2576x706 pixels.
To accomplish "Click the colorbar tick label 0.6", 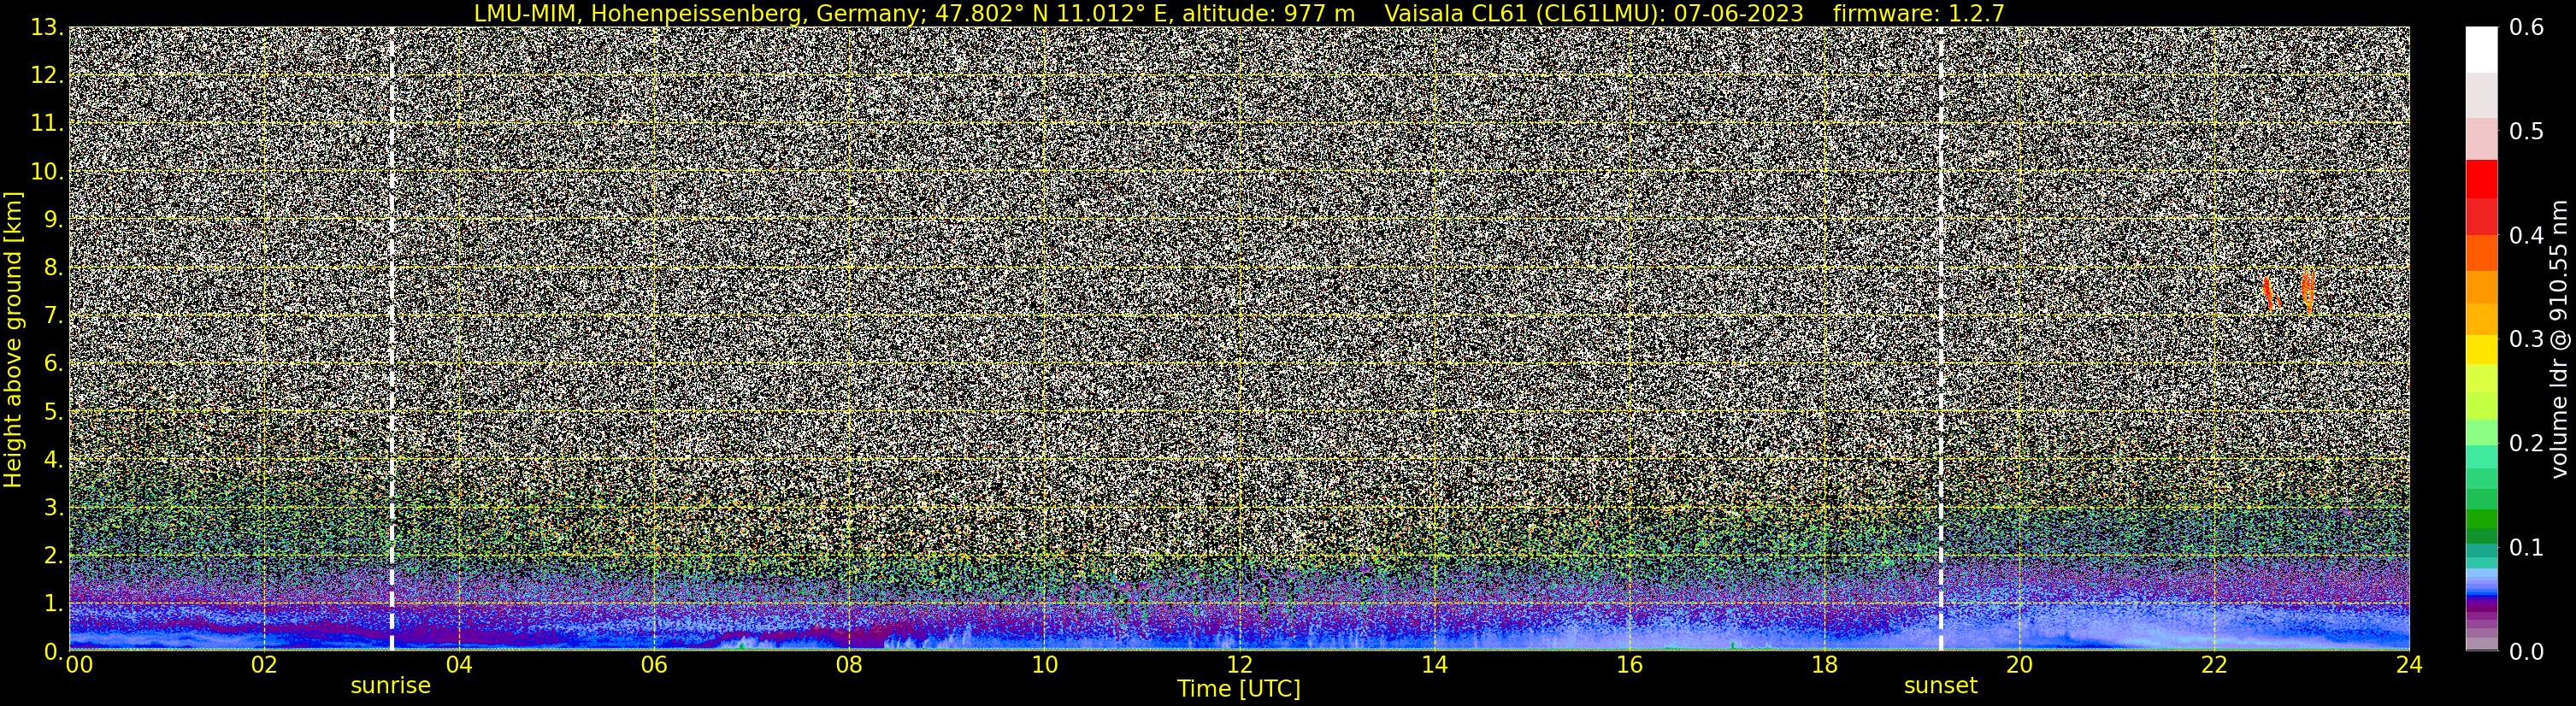I will (2527, 28).
